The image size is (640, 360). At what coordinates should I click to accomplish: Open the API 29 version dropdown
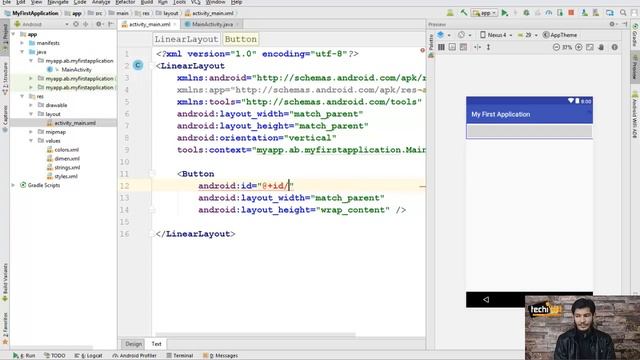tap(527, 35)
